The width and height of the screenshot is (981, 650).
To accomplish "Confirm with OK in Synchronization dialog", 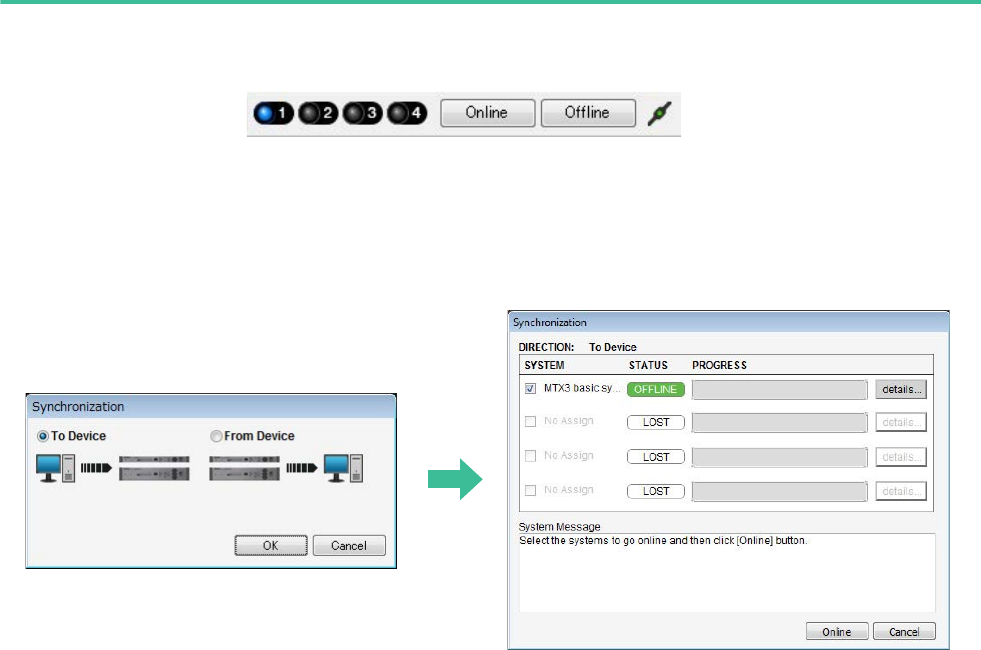I will 271,546.
